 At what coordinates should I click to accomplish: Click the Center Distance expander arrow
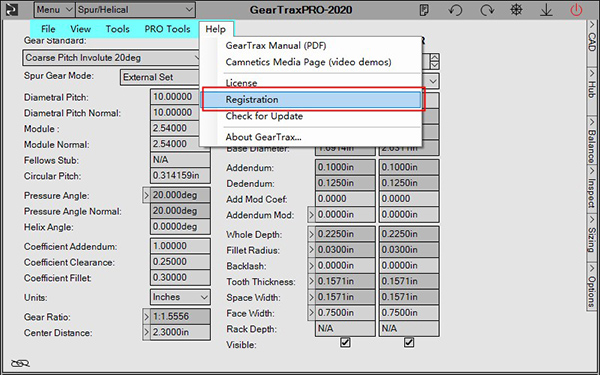pos(146,333)
